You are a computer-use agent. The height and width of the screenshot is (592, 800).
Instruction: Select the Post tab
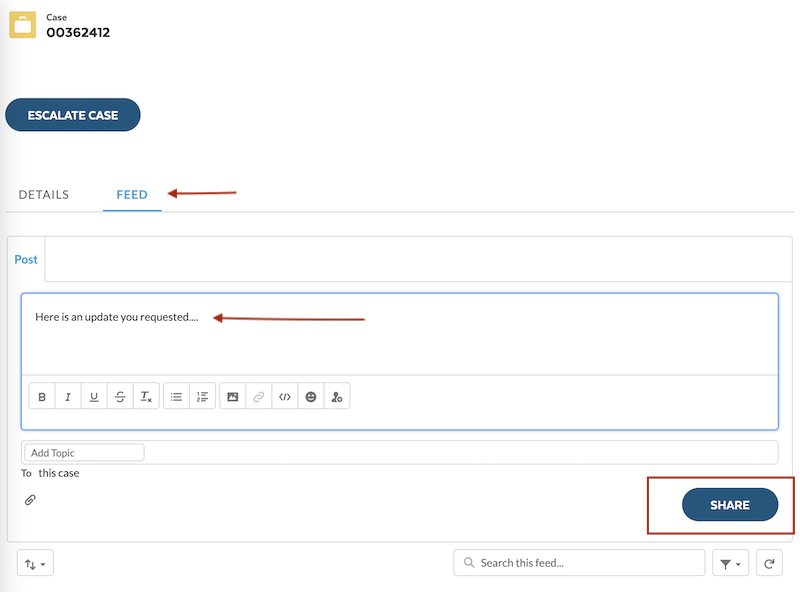tap(26, 259)
